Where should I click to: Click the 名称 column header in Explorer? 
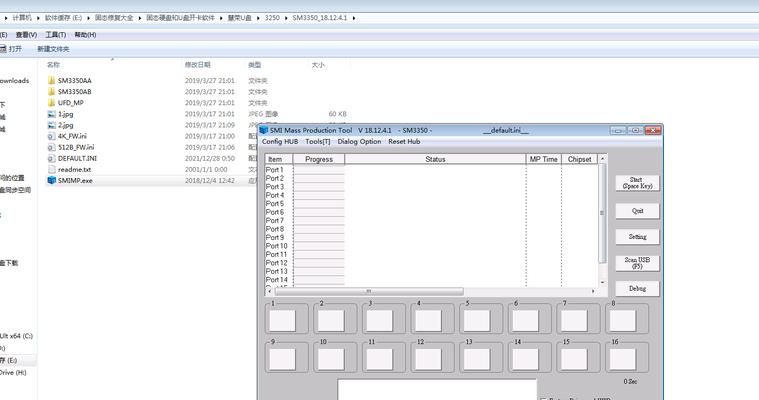[x=53, y=64]
